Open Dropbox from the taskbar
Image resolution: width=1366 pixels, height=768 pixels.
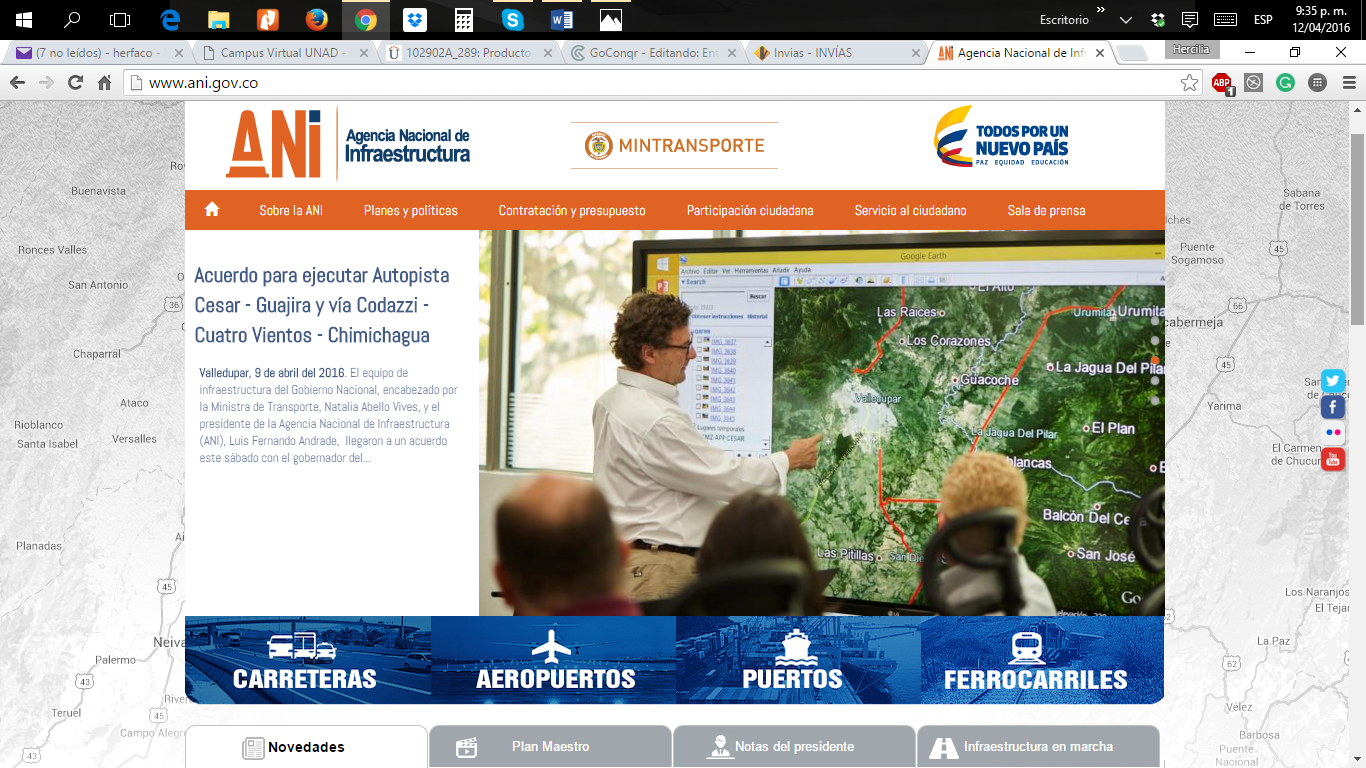click(415, 19)
